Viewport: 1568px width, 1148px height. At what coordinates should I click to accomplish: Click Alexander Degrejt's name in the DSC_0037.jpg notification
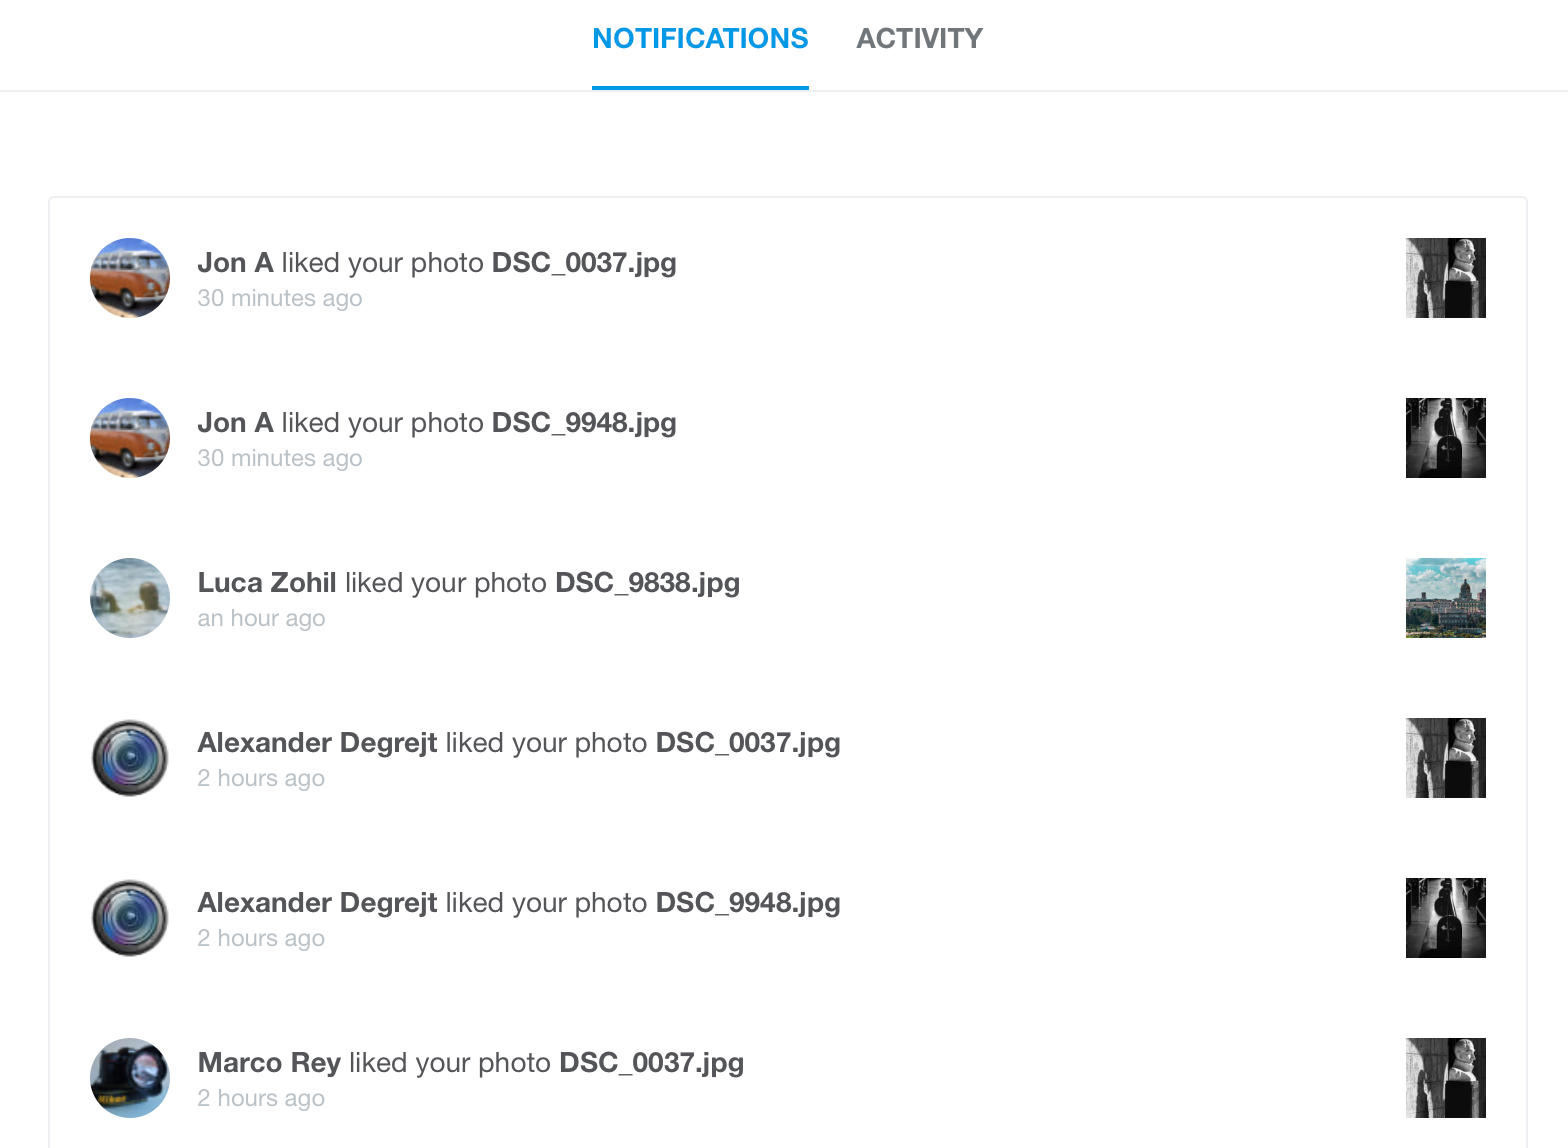tap(317, 743)
